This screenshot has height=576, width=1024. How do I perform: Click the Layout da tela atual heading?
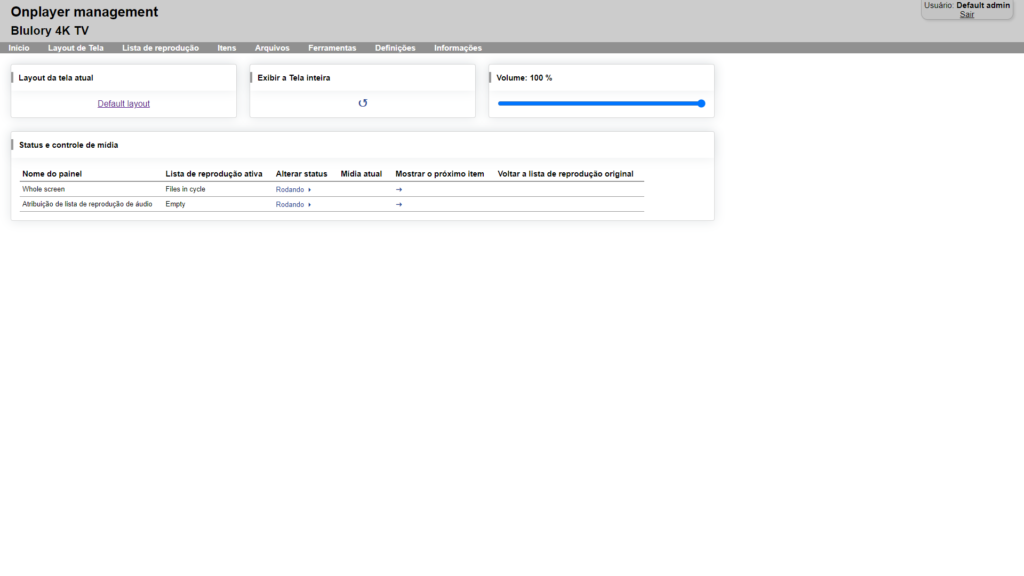(56, 78)
